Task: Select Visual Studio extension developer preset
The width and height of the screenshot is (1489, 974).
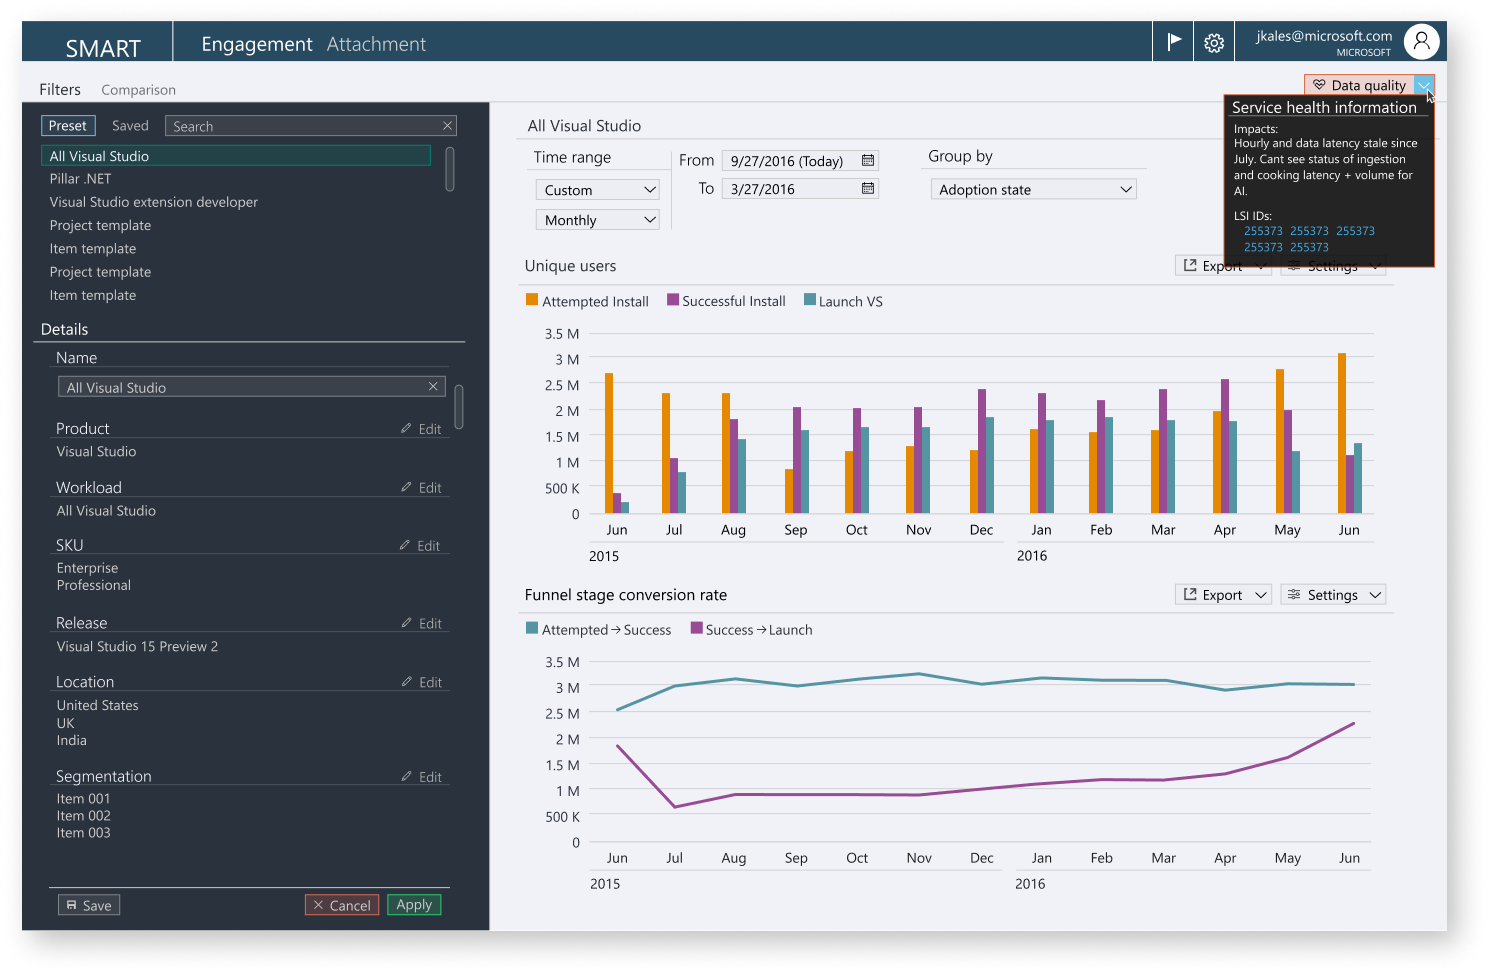Action: coord(154,202)
